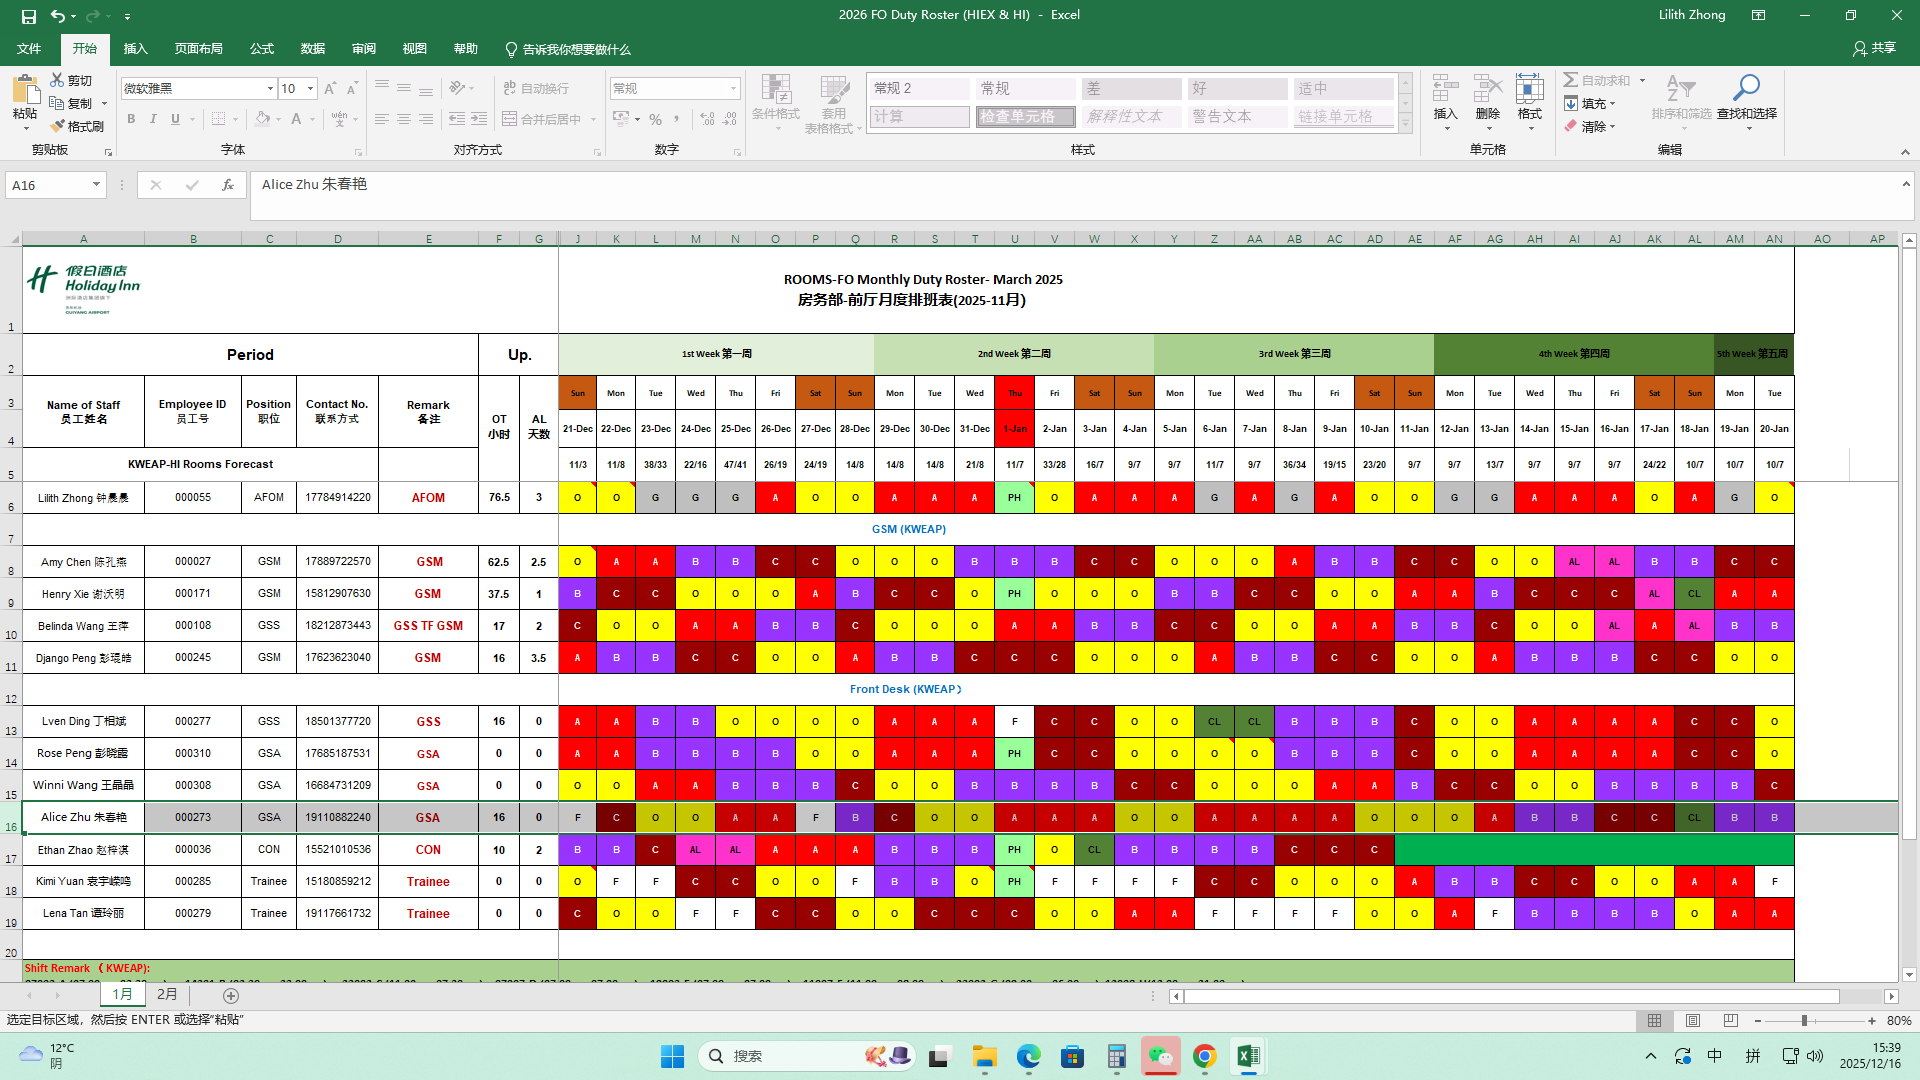Click the zoom slider in the status bar
The image size is (1920, 1080).
(x=1804, y=1021)
